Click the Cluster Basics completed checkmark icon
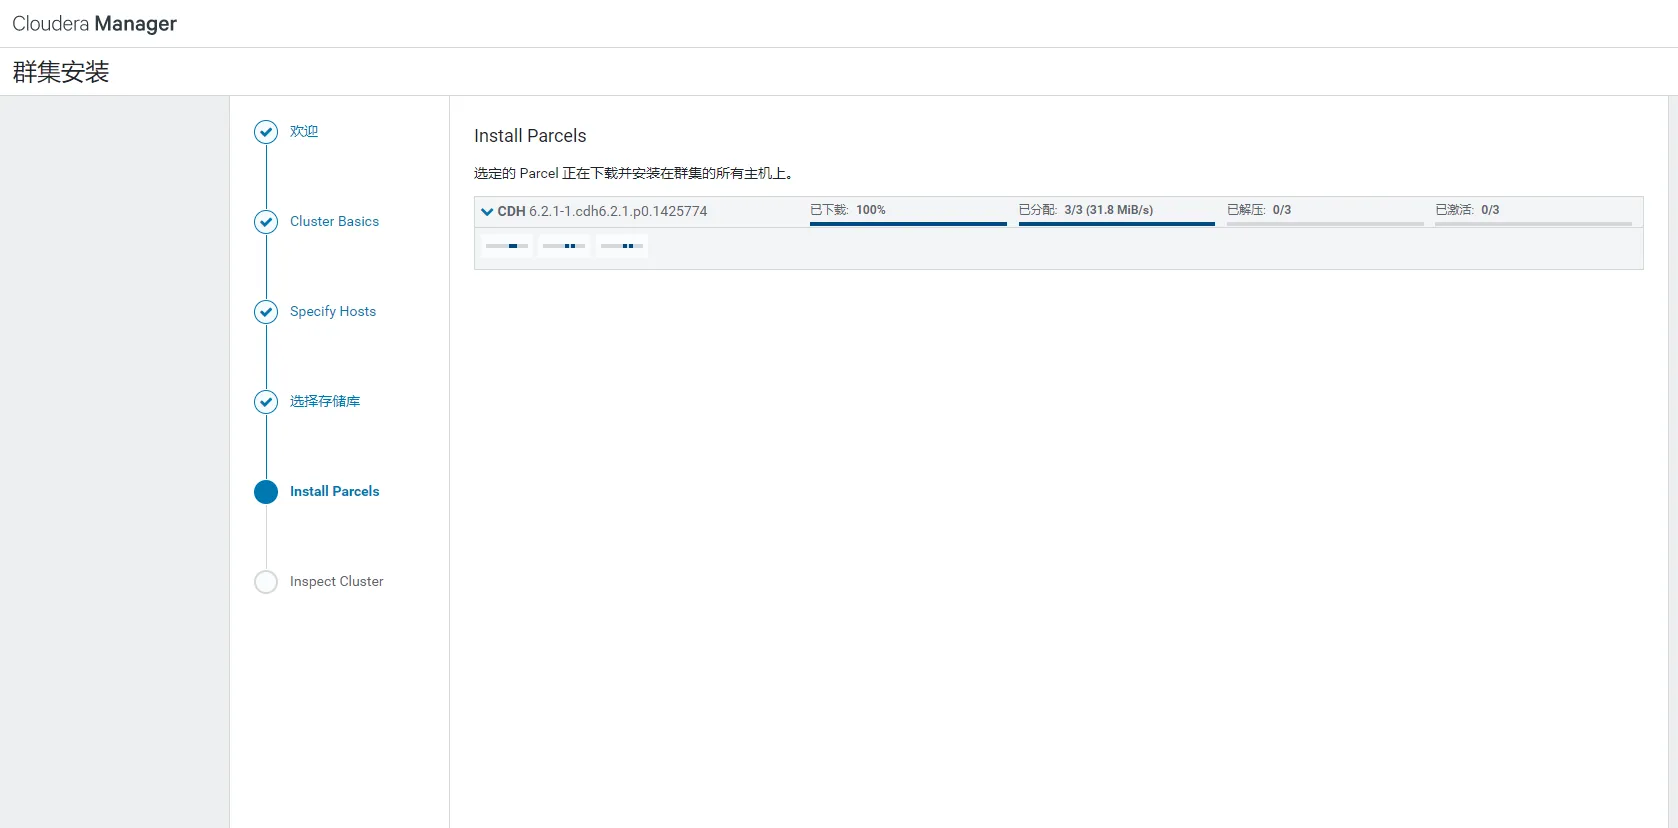Image resolution: width=1678 pixels, height=828 pixels. [x=266, y=222]
